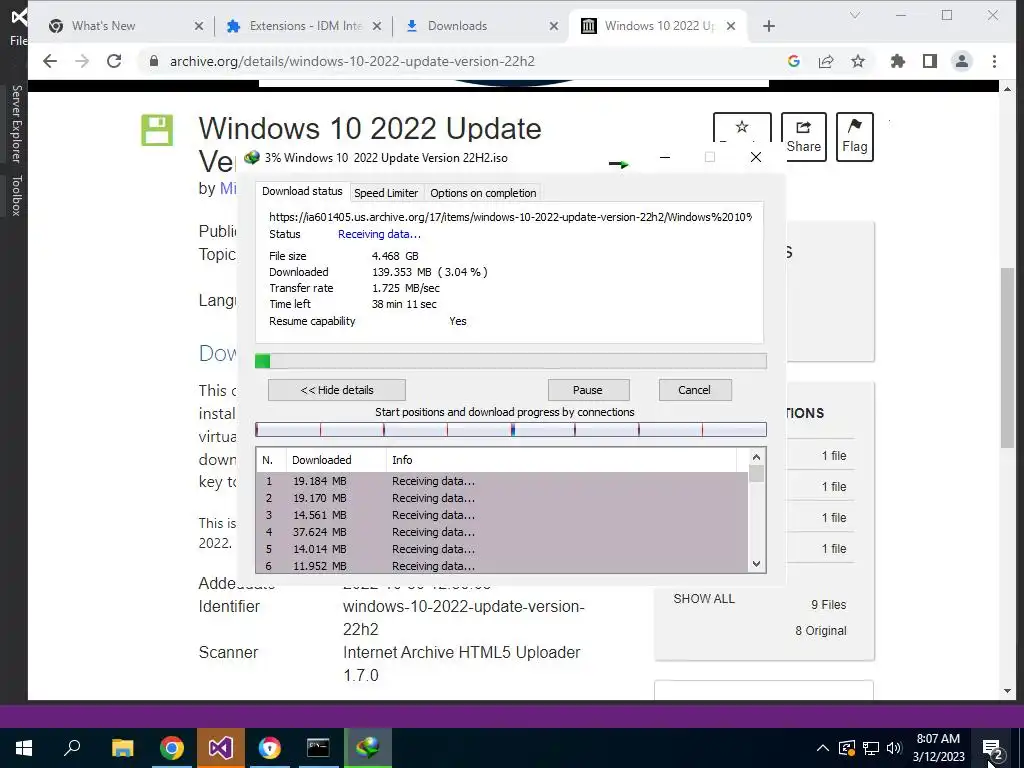Viewport: 1024px width, 768px height.
Task: Open Chrome three-dot menu
Action: point(994,61)
